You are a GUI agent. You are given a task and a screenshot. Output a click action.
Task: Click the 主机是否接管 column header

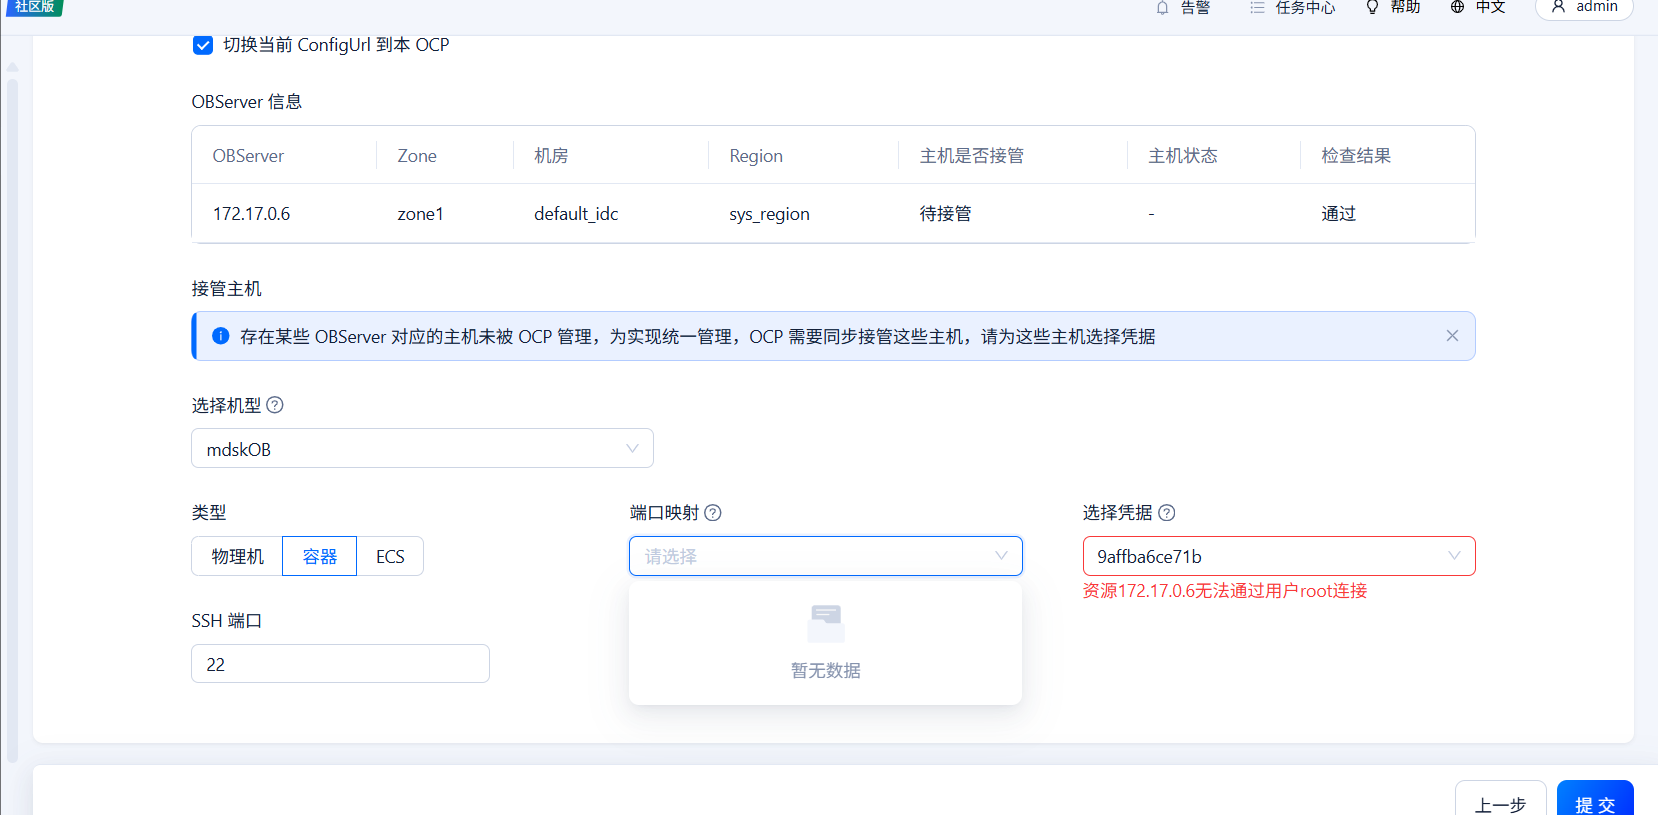pos(972,156)
